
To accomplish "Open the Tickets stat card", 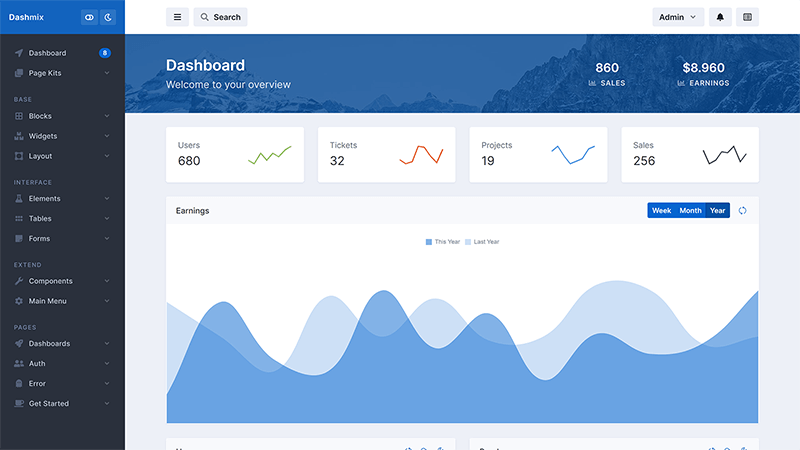I will (386, 154).
